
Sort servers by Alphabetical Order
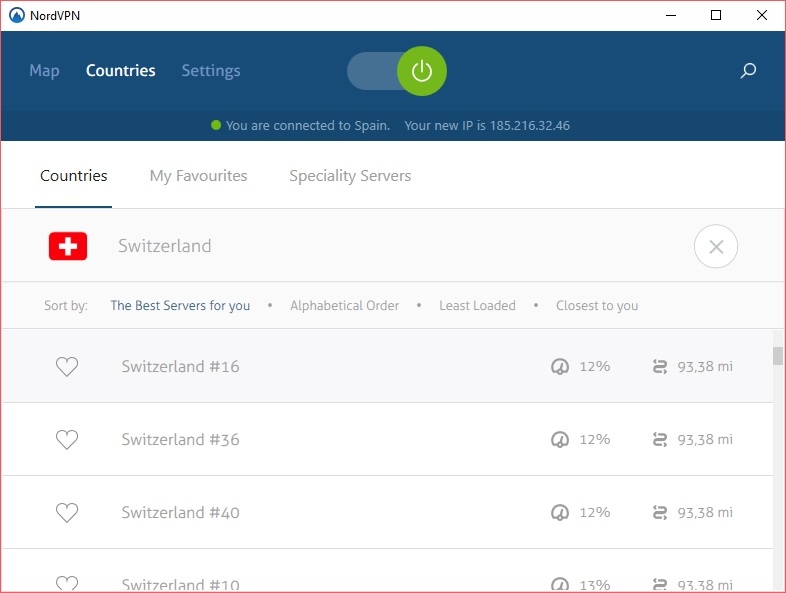pos(344,305)
